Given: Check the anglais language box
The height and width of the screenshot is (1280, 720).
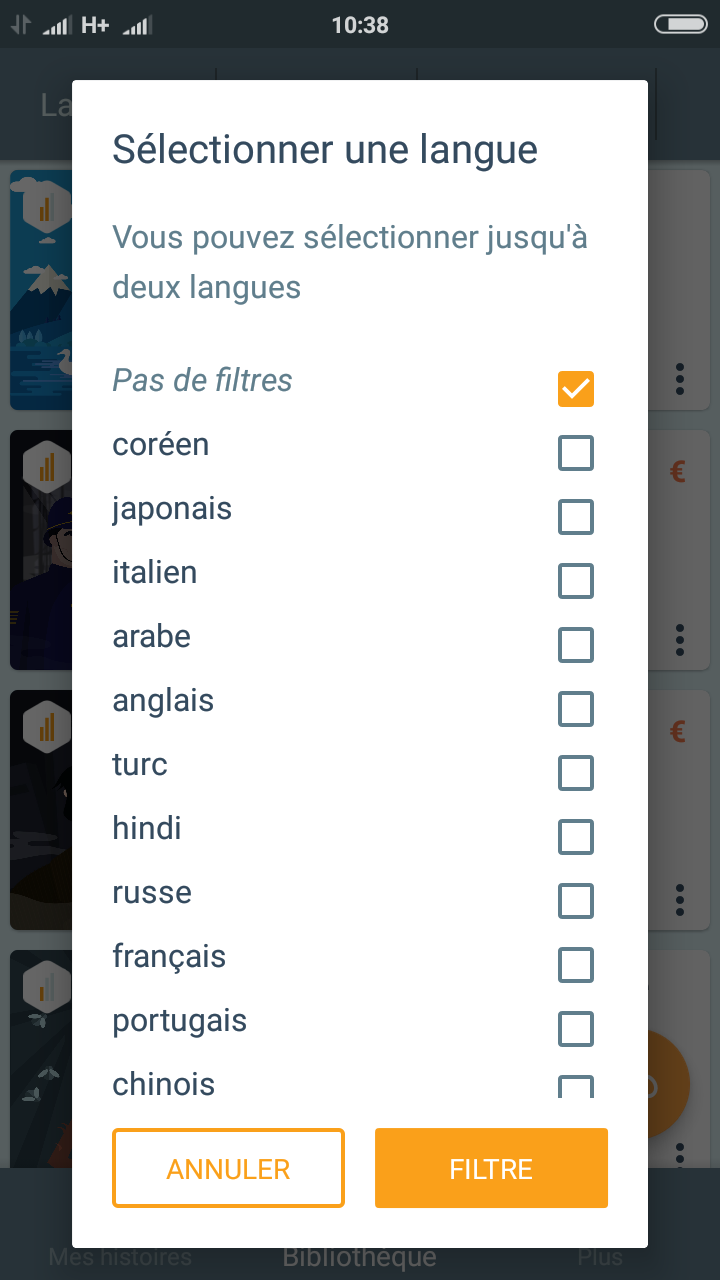Looking at the screenshot, I should 576,709.
